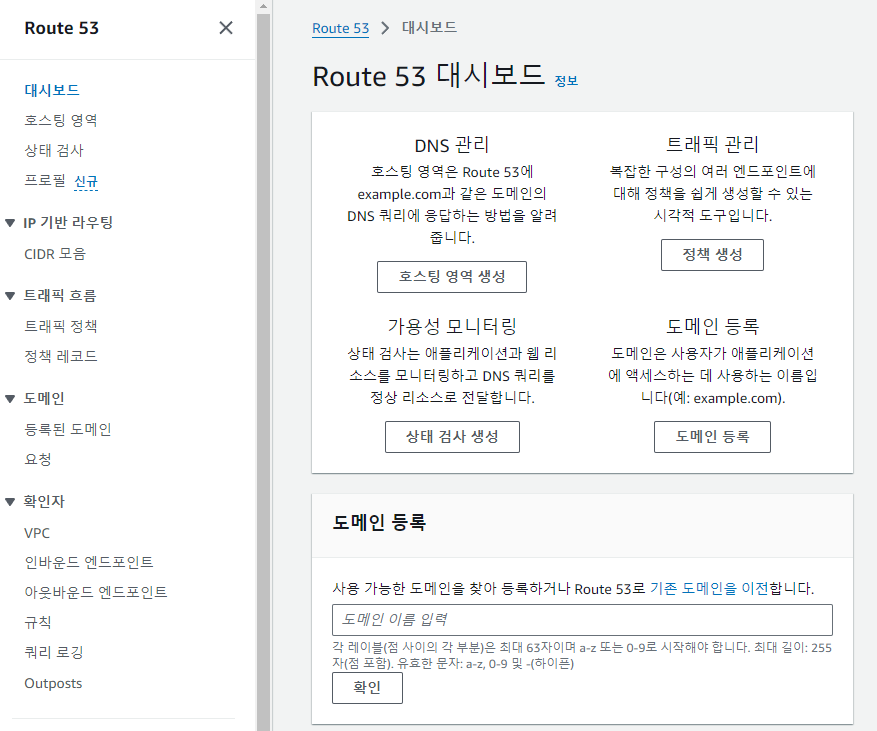Image resolution: width=877 pixels, height=731 pixels.
Task: Click the Route 53 breadcrumb link
Action: point(341,28)
